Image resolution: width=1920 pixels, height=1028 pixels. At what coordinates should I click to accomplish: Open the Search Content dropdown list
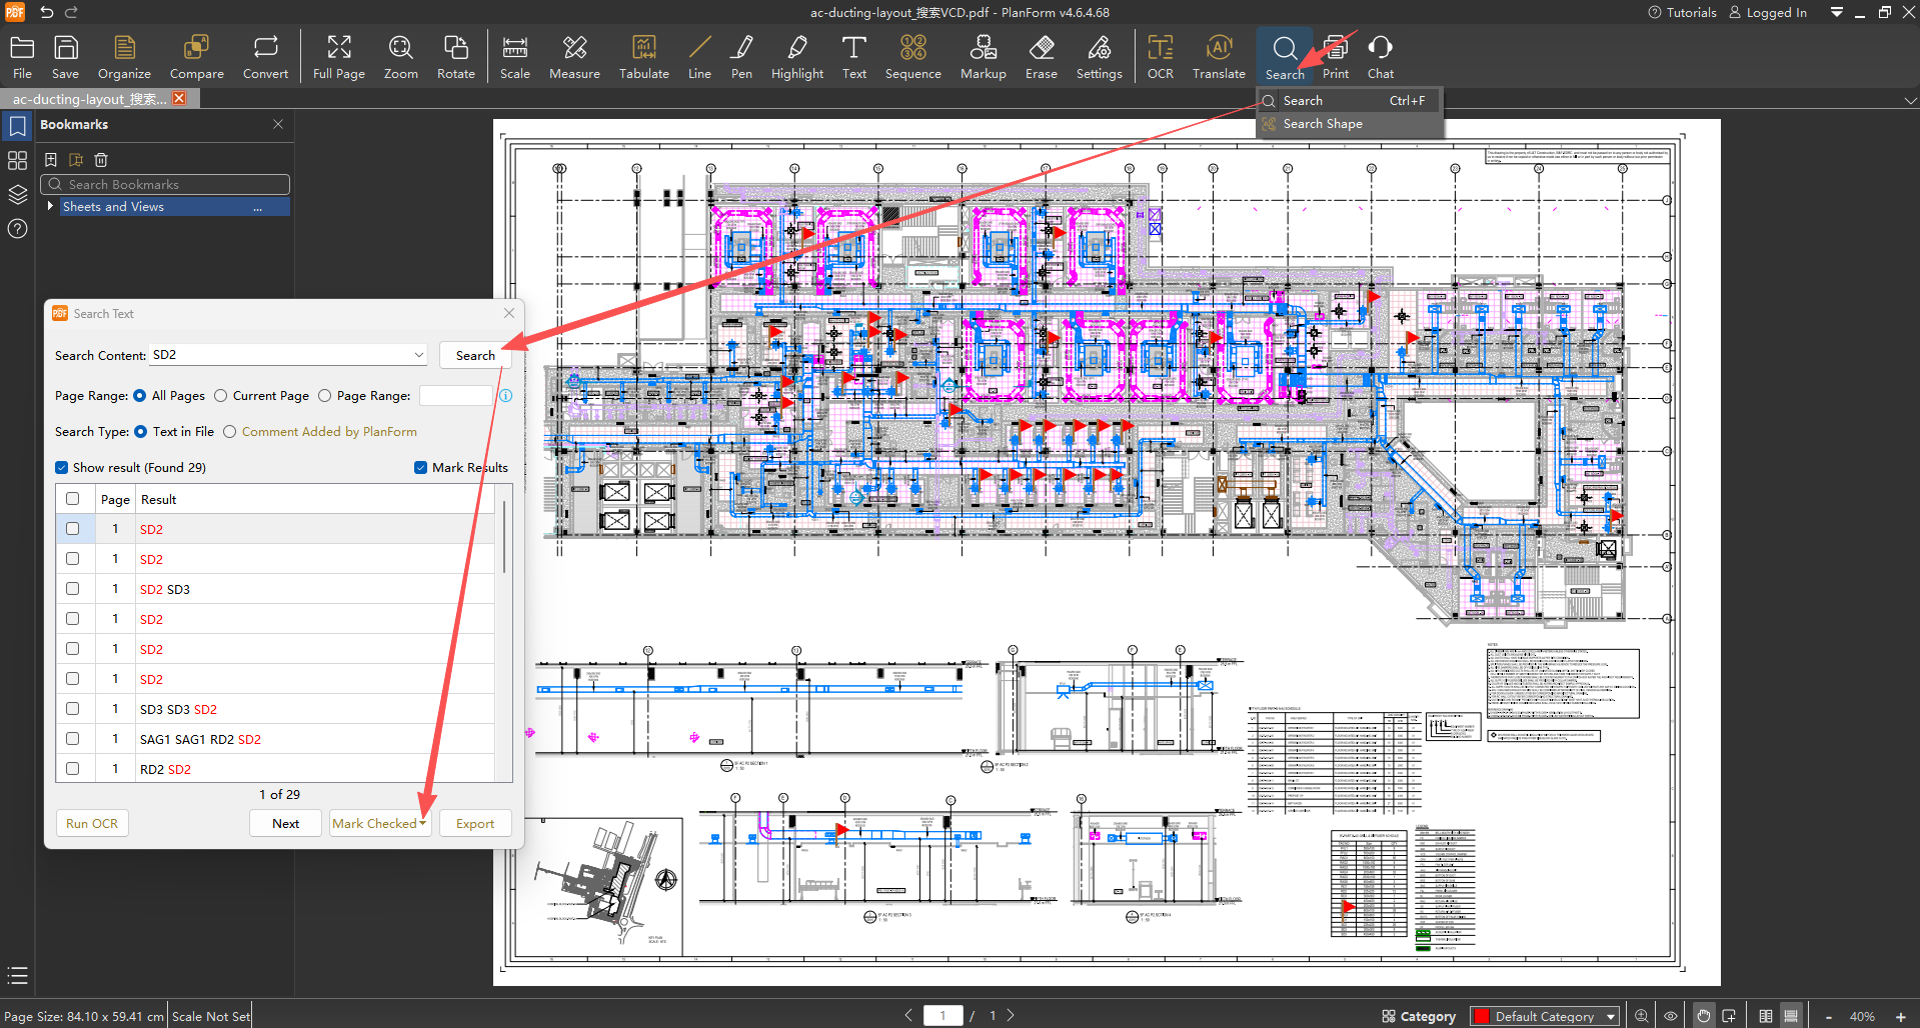418,355
